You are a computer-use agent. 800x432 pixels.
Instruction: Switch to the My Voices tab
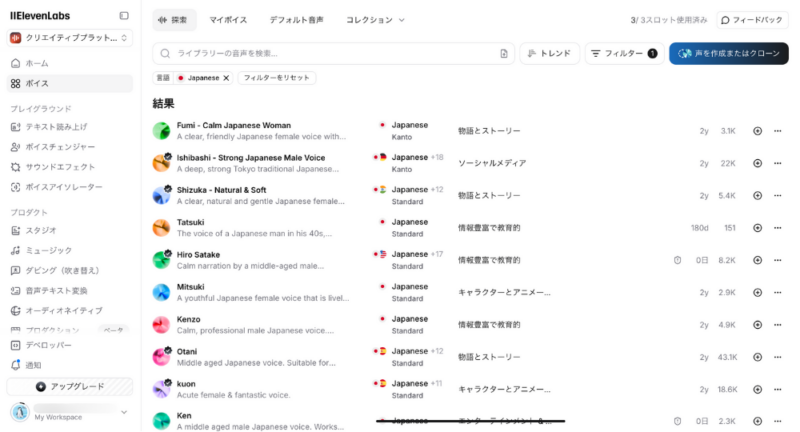228,20
